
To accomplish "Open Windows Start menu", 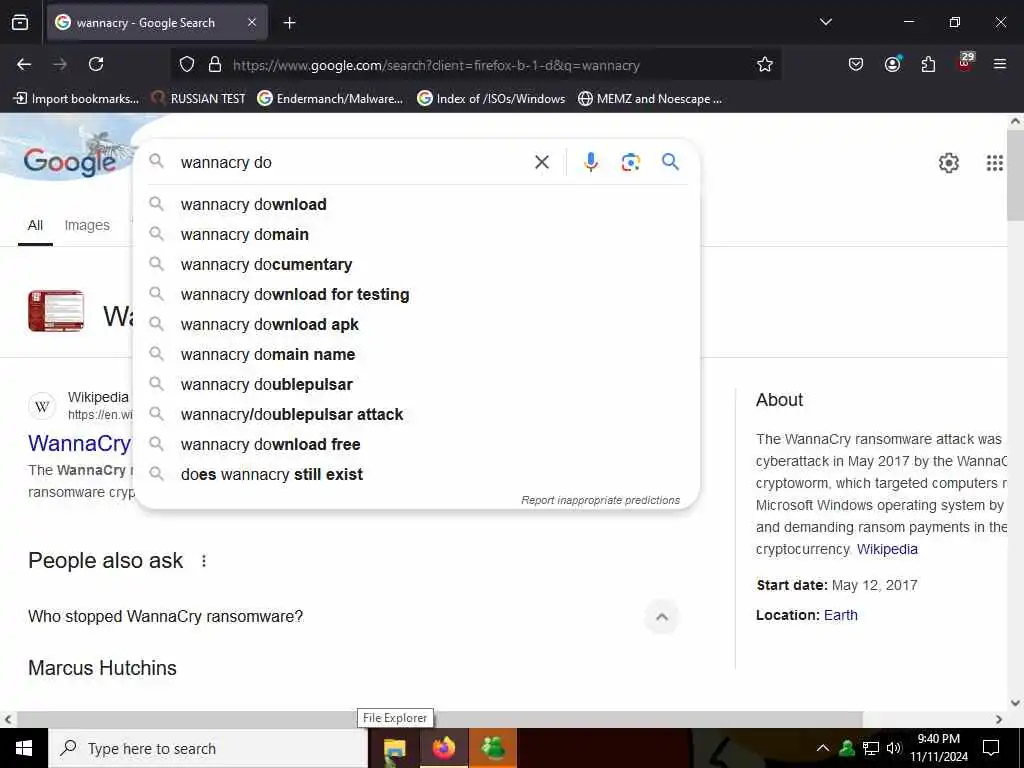I will (24, 748).
